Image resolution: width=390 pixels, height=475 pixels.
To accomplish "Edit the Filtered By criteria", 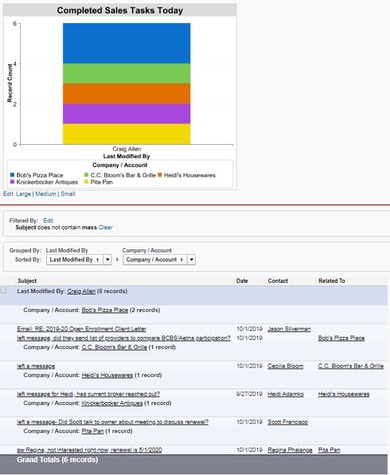I will point(48,220).
